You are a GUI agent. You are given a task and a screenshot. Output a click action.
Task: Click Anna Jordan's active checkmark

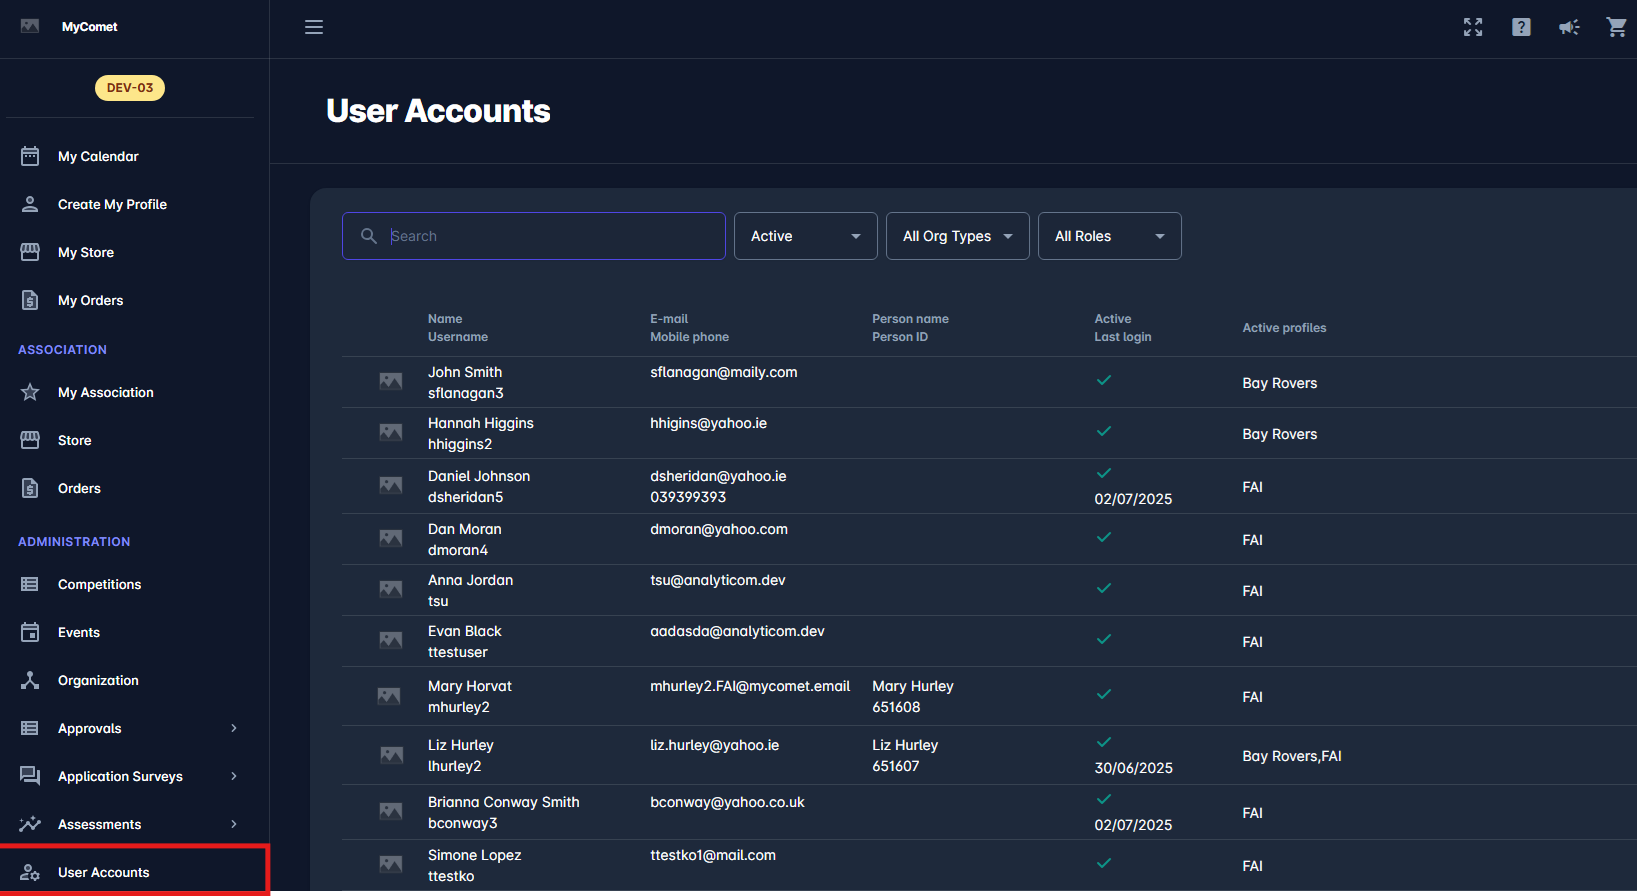point(1104,588)
